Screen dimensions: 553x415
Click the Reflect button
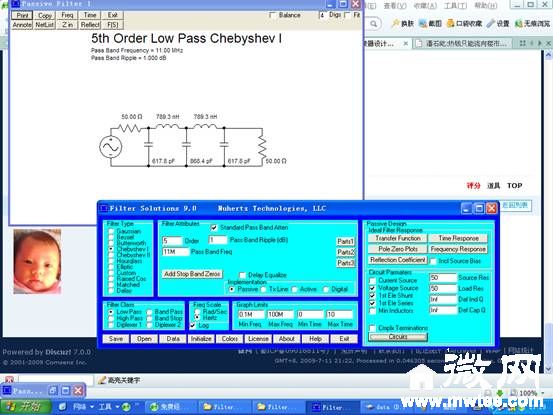tap(90, 25)
